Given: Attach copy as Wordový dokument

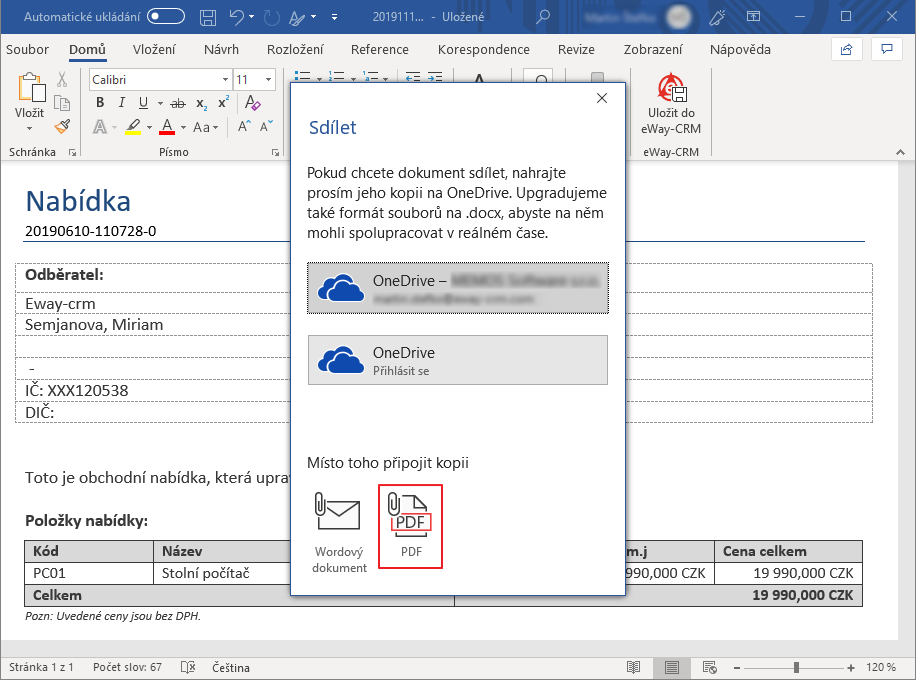Looking at the screenshot, I should click(339, 532).
